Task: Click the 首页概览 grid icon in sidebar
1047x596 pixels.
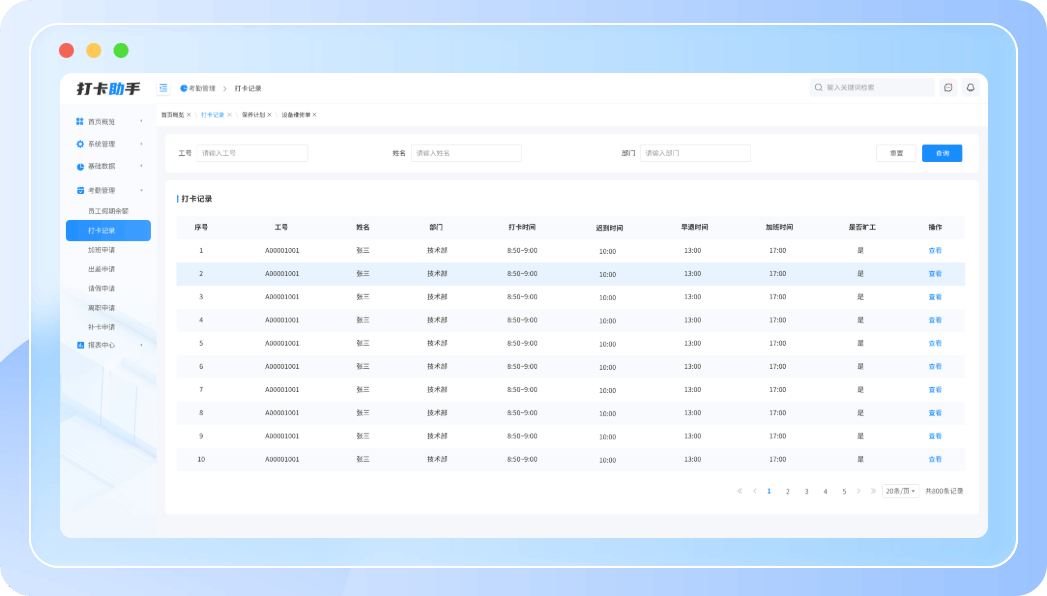Action: (x=80, y=121)
